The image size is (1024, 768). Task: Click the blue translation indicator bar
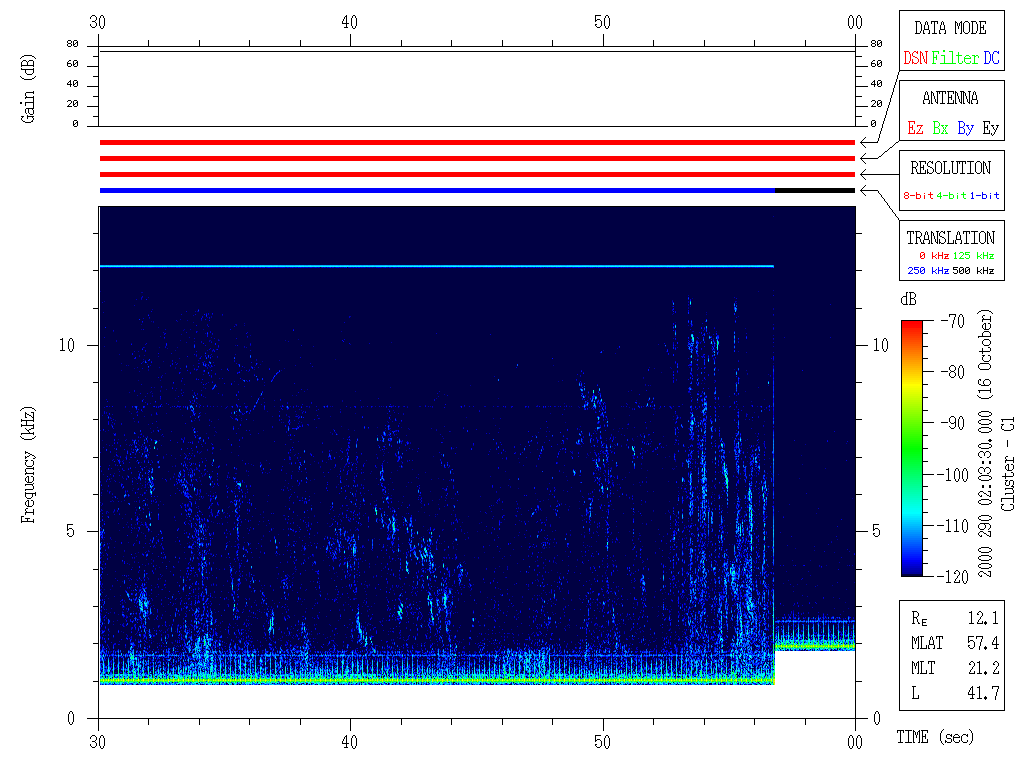437,190
